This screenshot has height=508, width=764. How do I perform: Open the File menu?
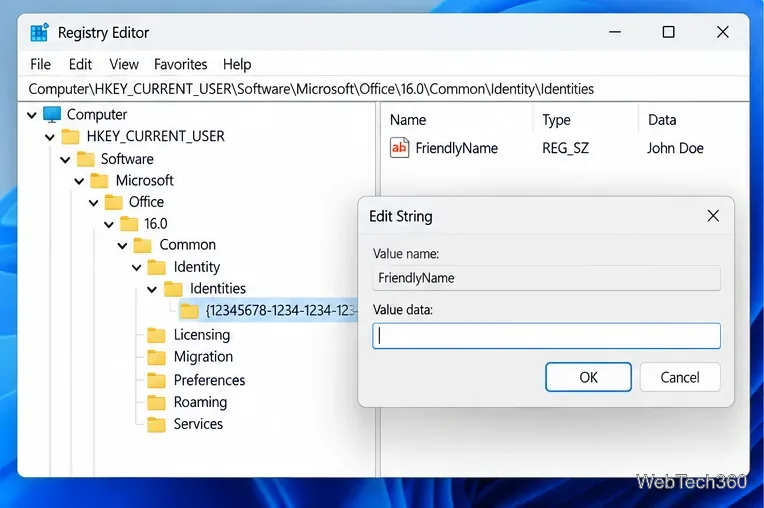click(40, 64)
